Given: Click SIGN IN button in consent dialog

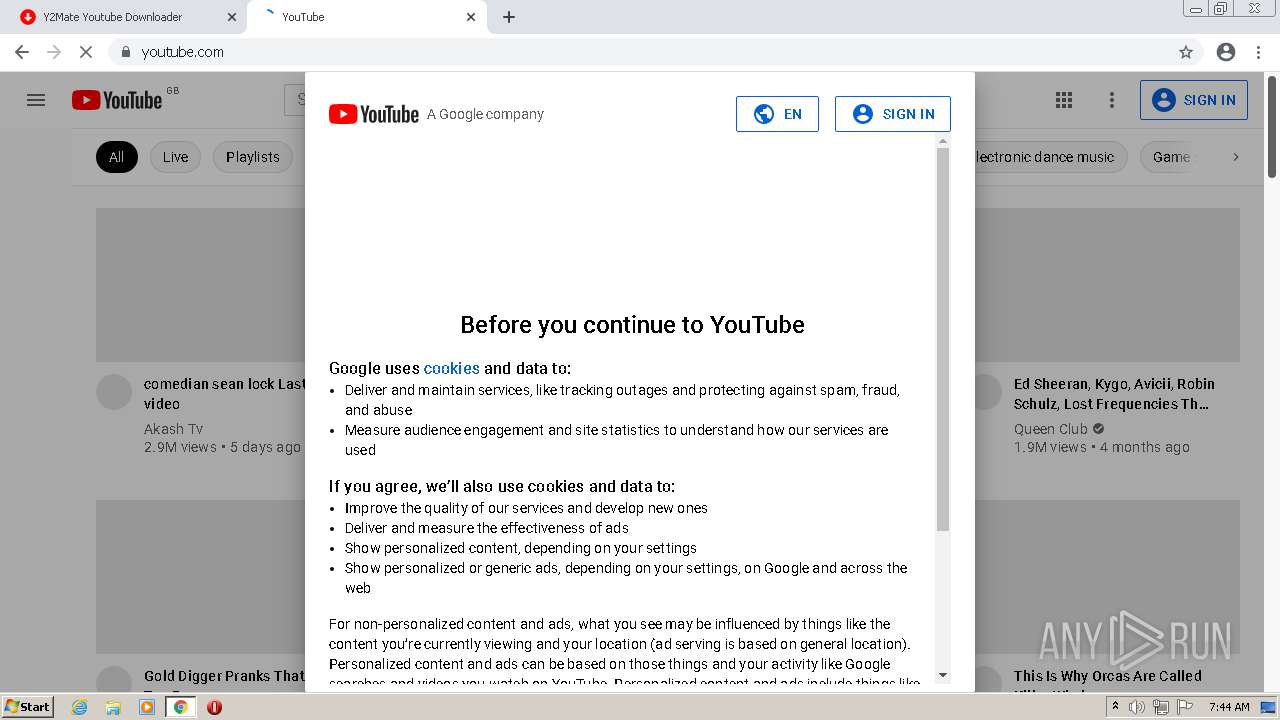Looking at the screenshot, I should [893, 114].
